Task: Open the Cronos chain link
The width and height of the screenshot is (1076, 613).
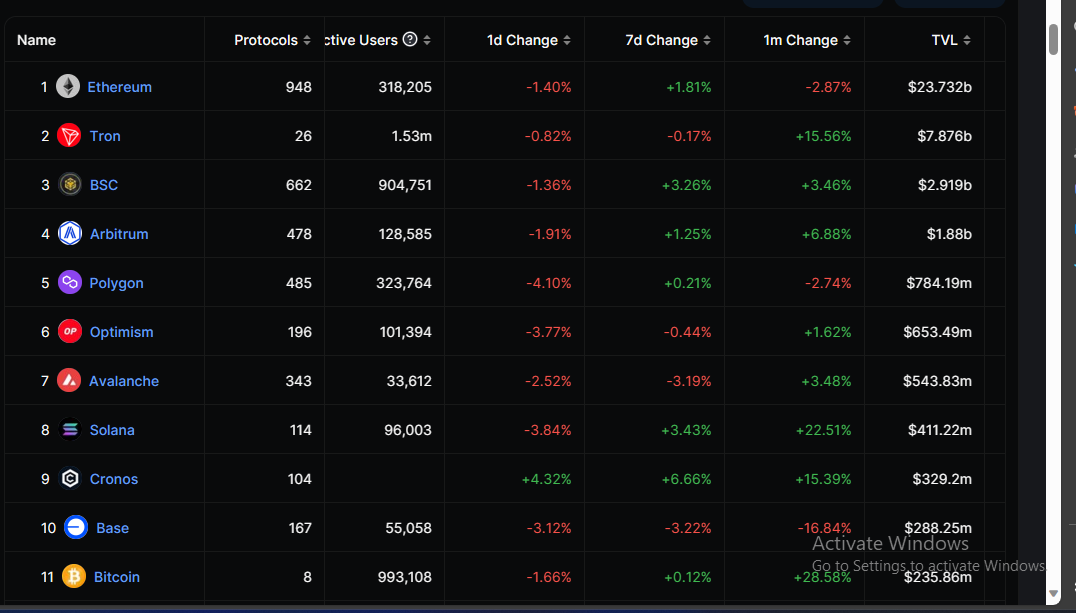Action: coord(114,479)
